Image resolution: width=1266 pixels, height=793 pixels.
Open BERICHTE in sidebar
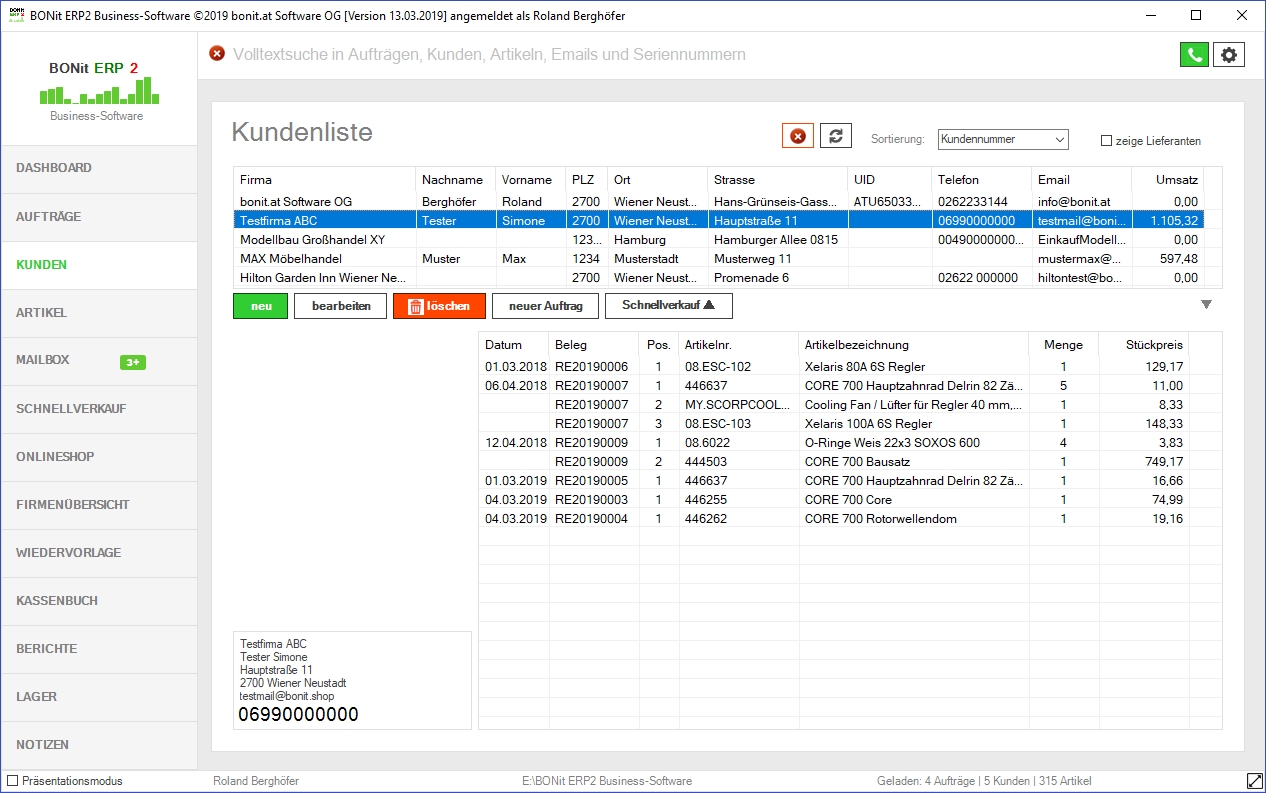(98, 649)
